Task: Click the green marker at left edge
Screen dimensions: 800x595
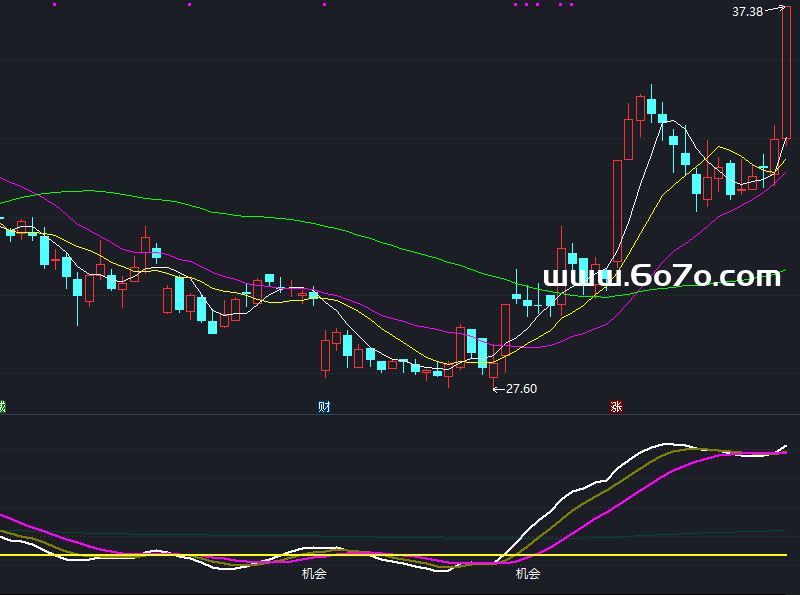Action: pyautogui.click(x=2, y=406)
